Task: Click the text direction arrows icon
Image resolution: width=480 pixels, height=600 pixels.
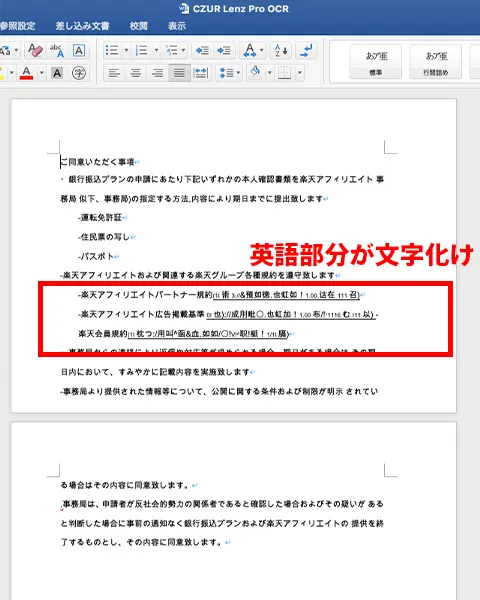Action: coord(306,50)
